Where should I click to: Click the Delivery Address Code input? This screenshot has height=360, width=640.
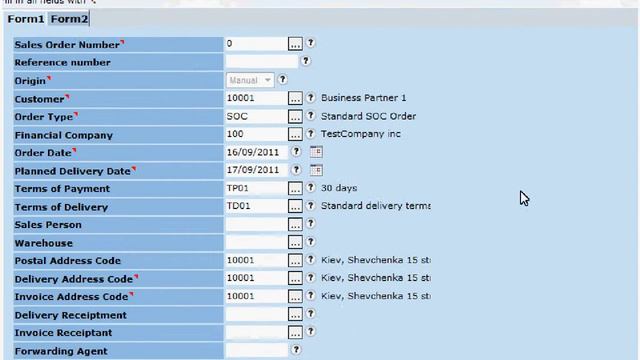pyautogui.click(x=256, y=278)
